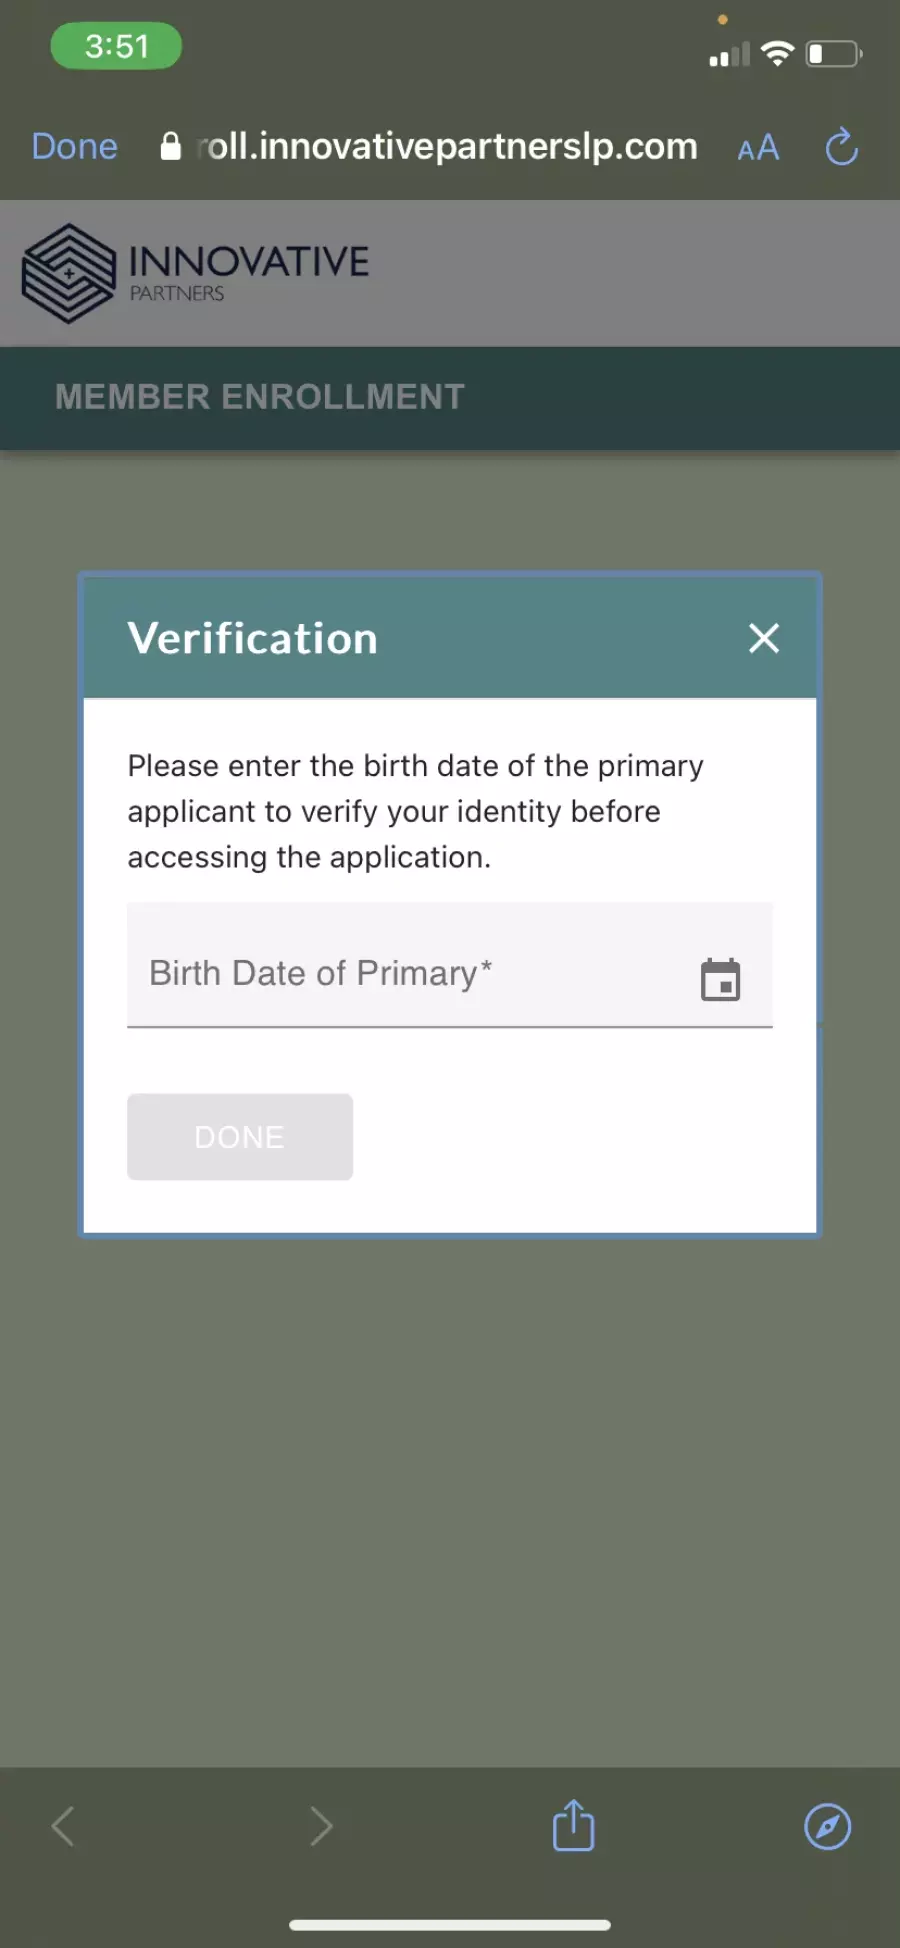Click the gray DONE button in dialog

(x=240, y=1137)
